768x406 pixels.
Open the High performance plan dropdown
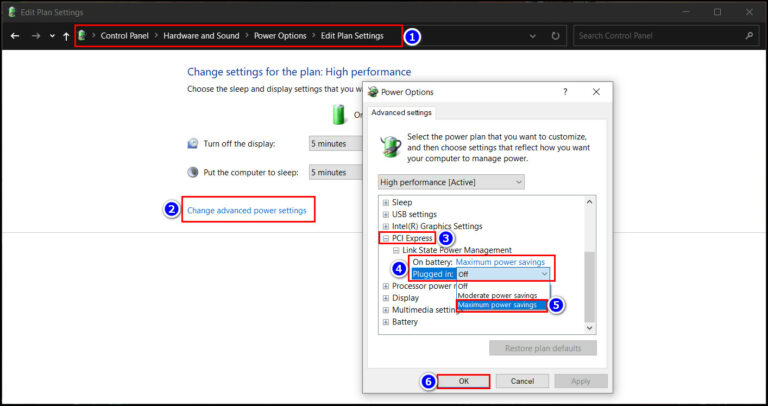[451, 182]
